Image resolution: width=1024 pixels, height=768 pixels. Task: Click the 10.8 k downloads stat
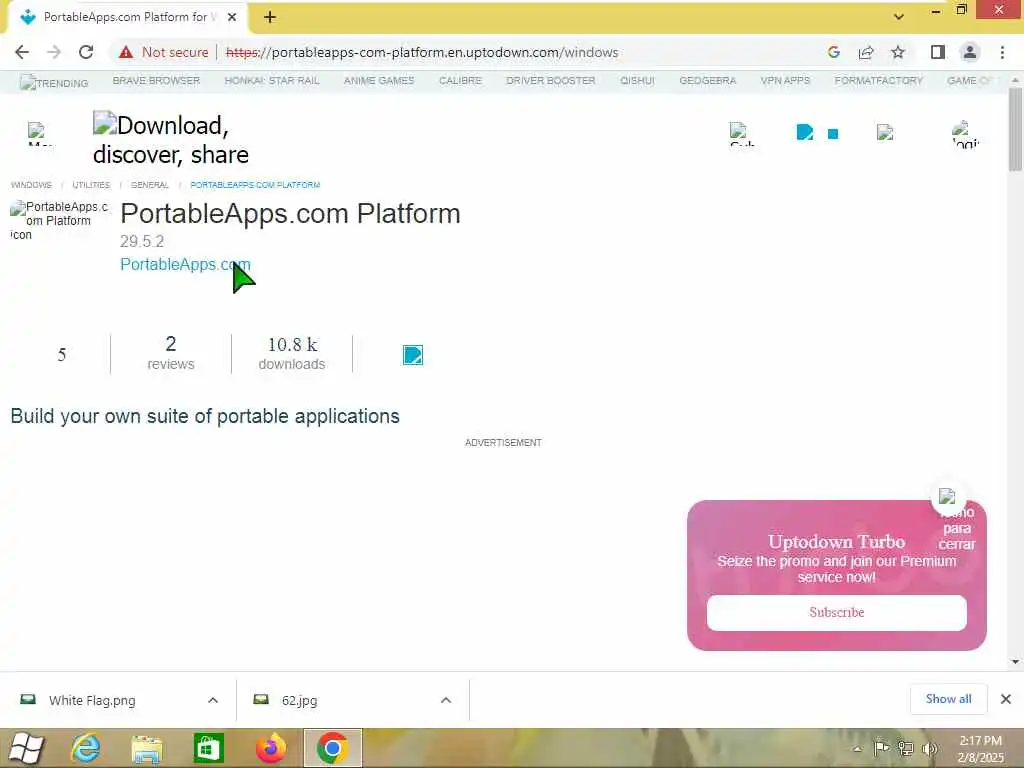tap(291, 353)
